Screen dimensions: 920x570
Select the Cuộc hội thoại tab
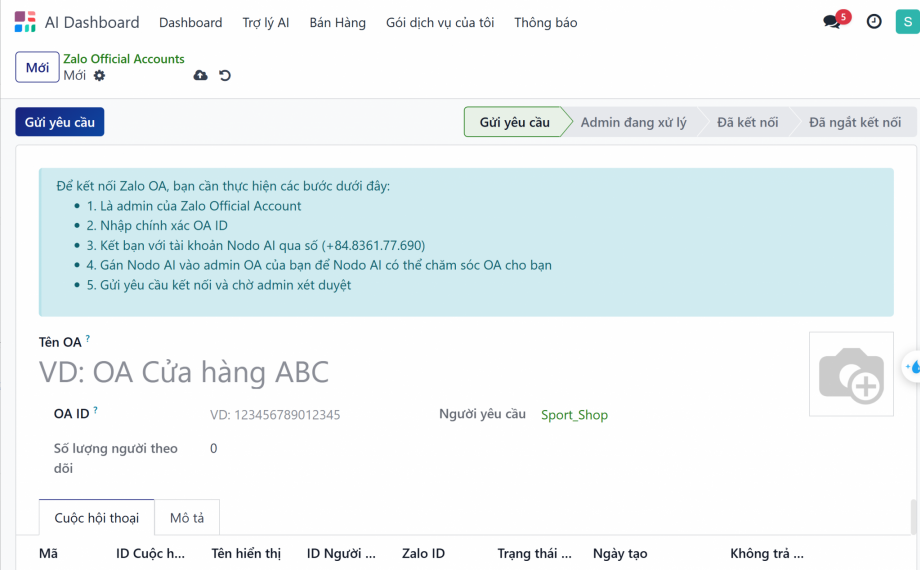pyautogui.click(x=97, y=518)
